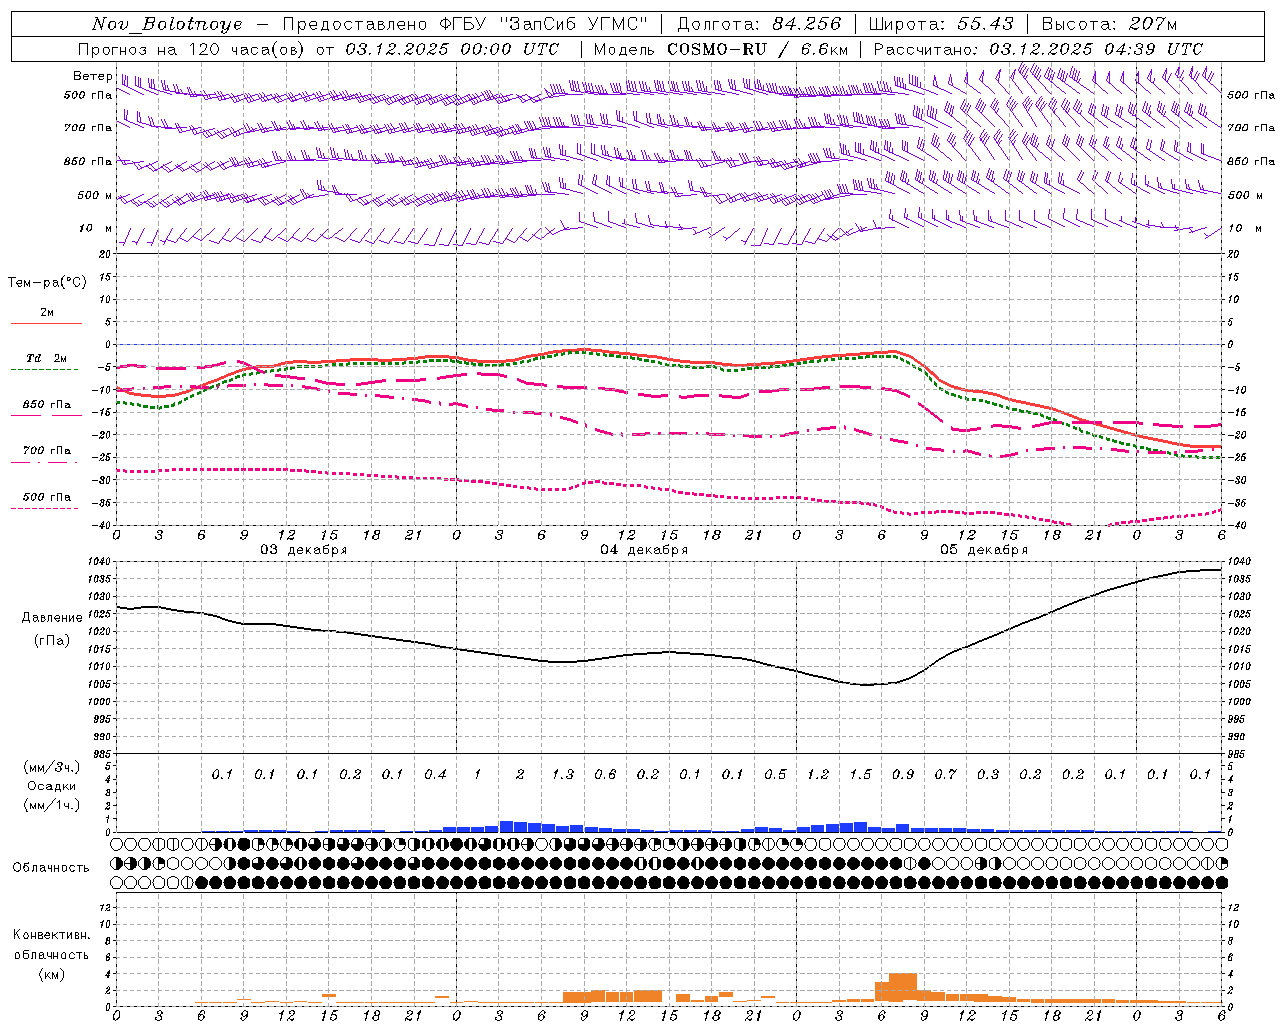Viewport: 1280px width, 1024px height.
Task: Click the model name COSMO-RU / 6.6км
Action: [757, 49]
